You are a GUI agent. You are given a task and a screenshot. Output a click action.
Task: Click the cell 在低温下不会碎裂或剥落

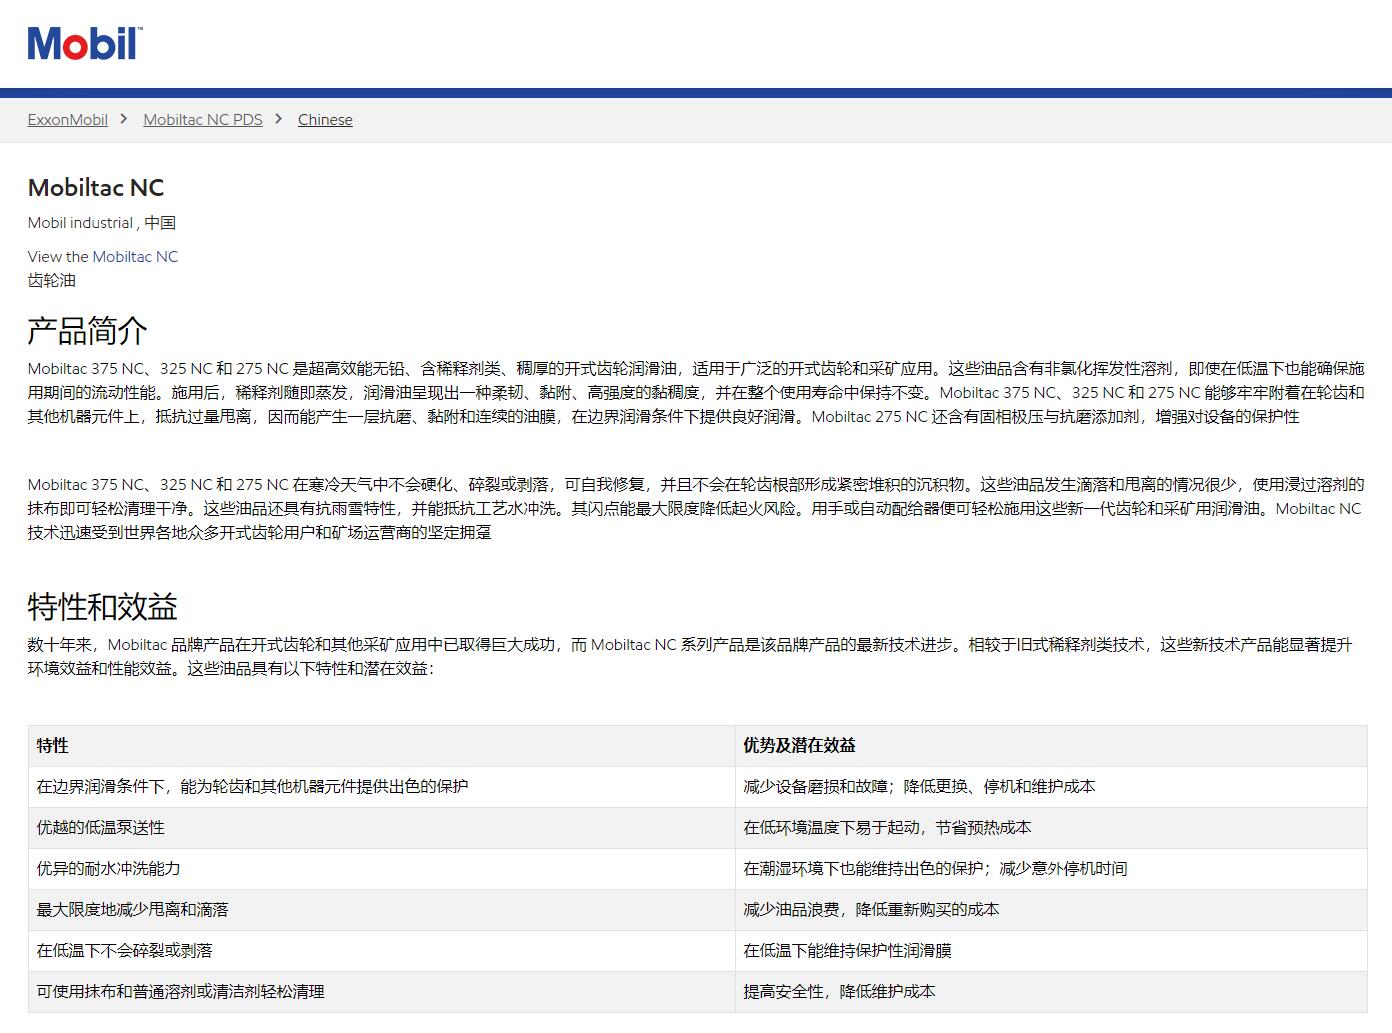[x=382, y=951]
